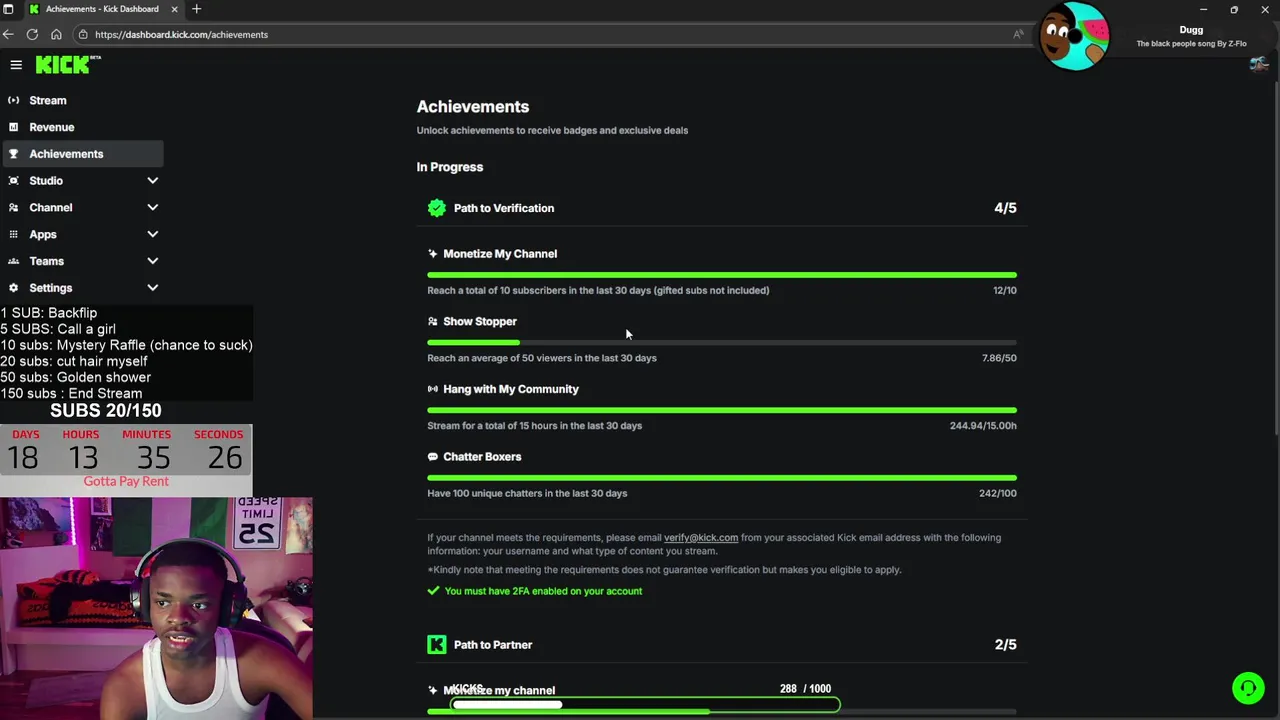Click the verify@kick.com email link

(x=701, y=538)
